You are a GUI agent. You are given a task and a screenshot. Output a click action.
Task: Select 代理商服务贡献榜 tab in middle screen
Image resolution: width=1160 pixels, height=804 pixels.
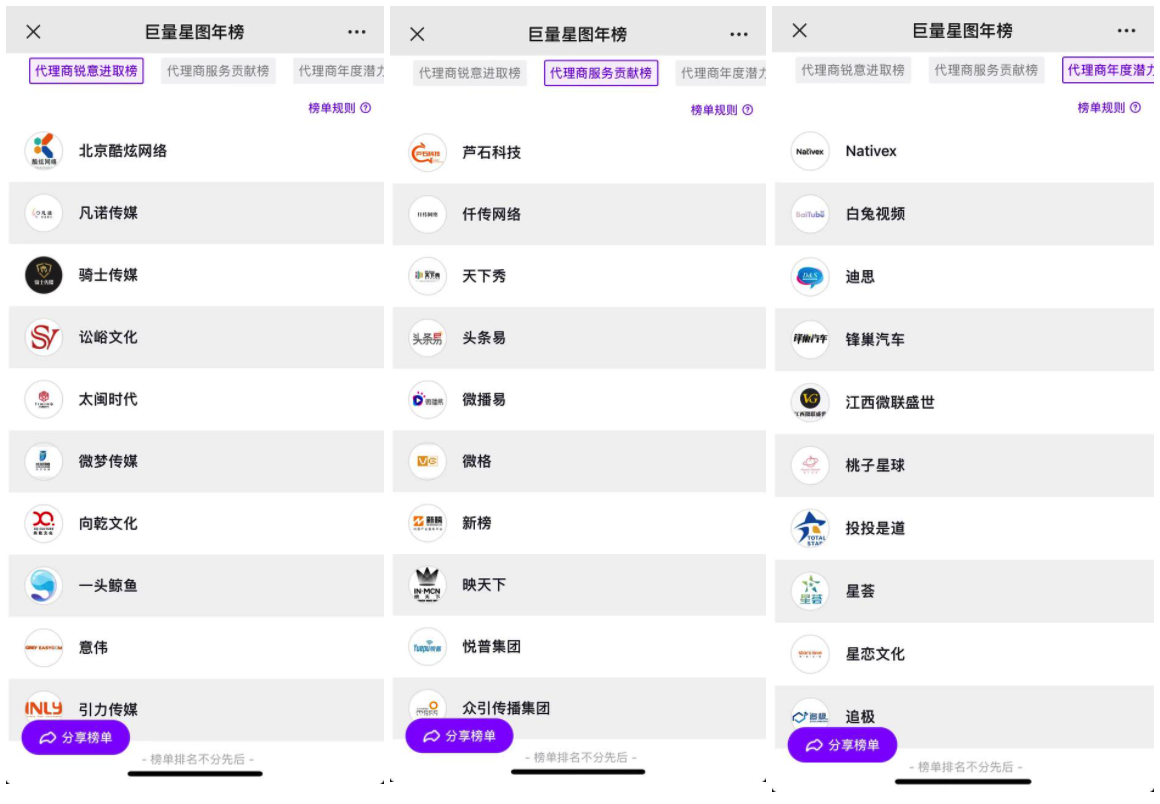[601, 73]
